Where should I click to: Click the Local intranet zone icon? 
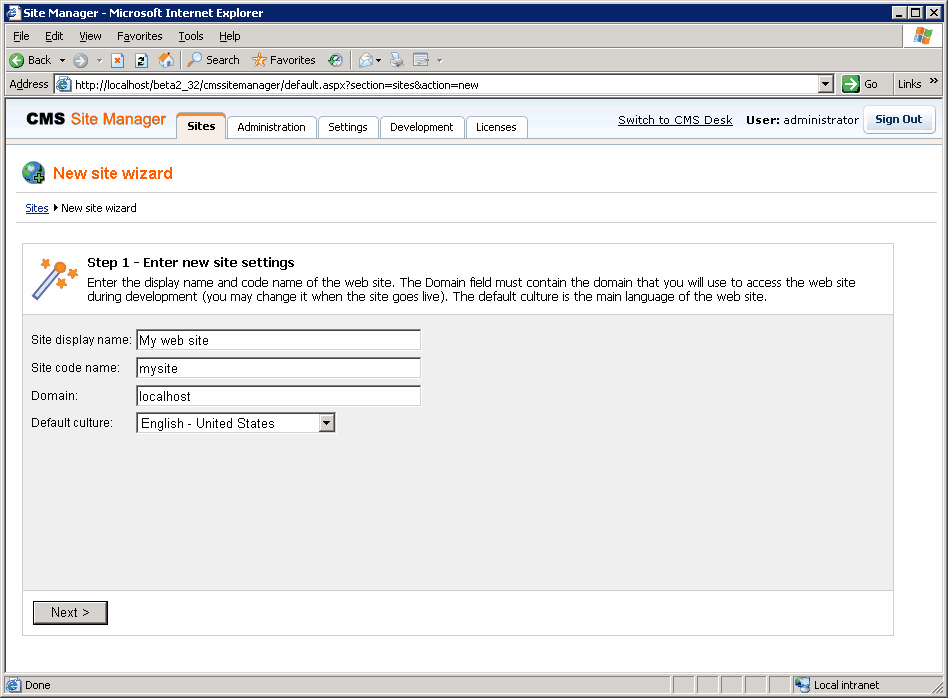(802, 685)
